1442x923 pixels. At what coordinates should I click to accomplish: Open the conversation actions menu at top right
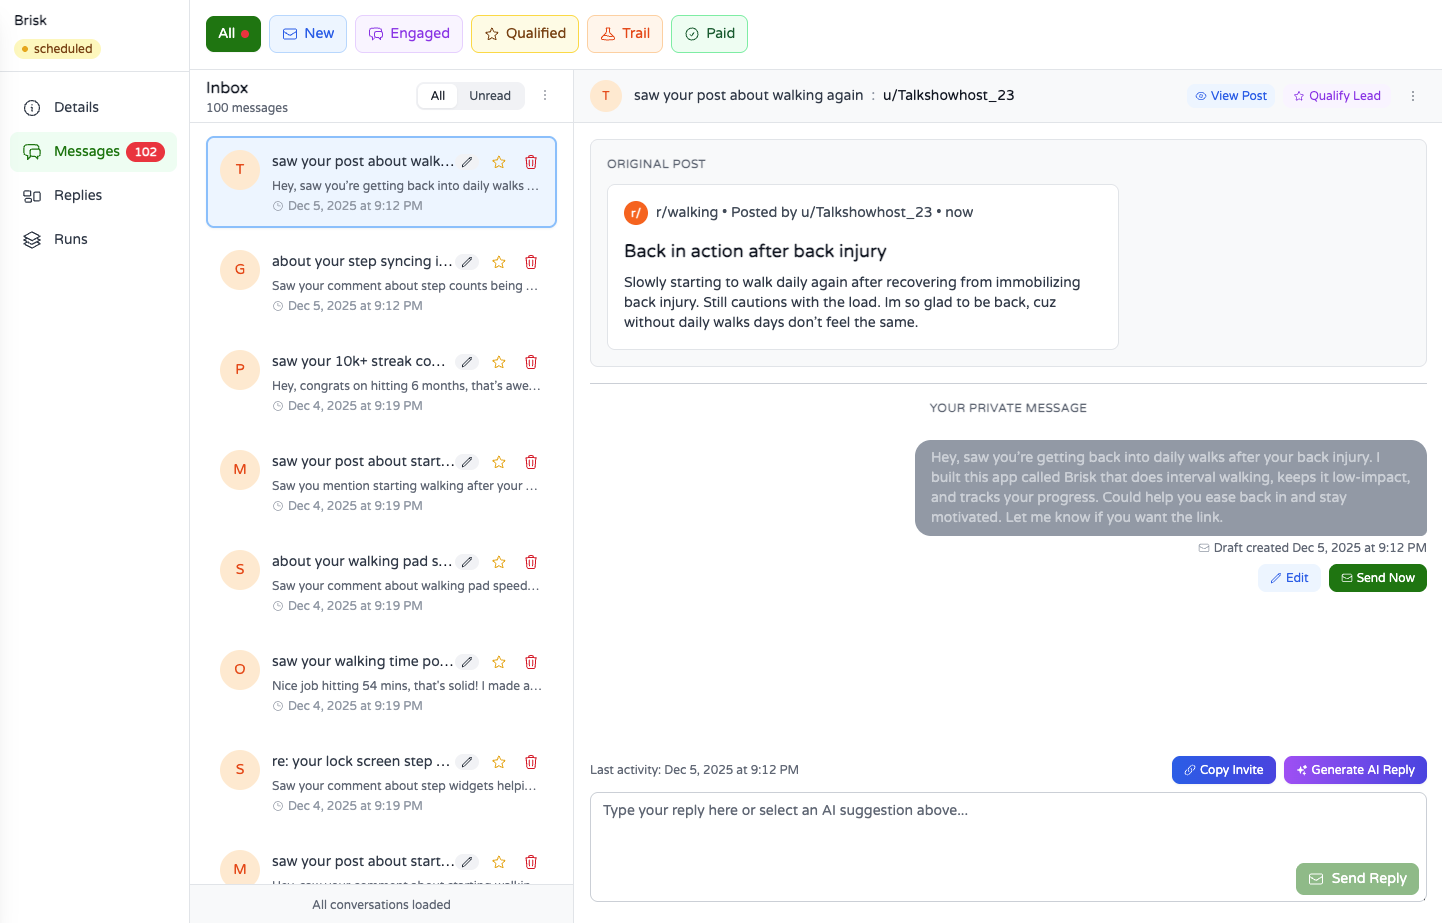click(1413, 95)
